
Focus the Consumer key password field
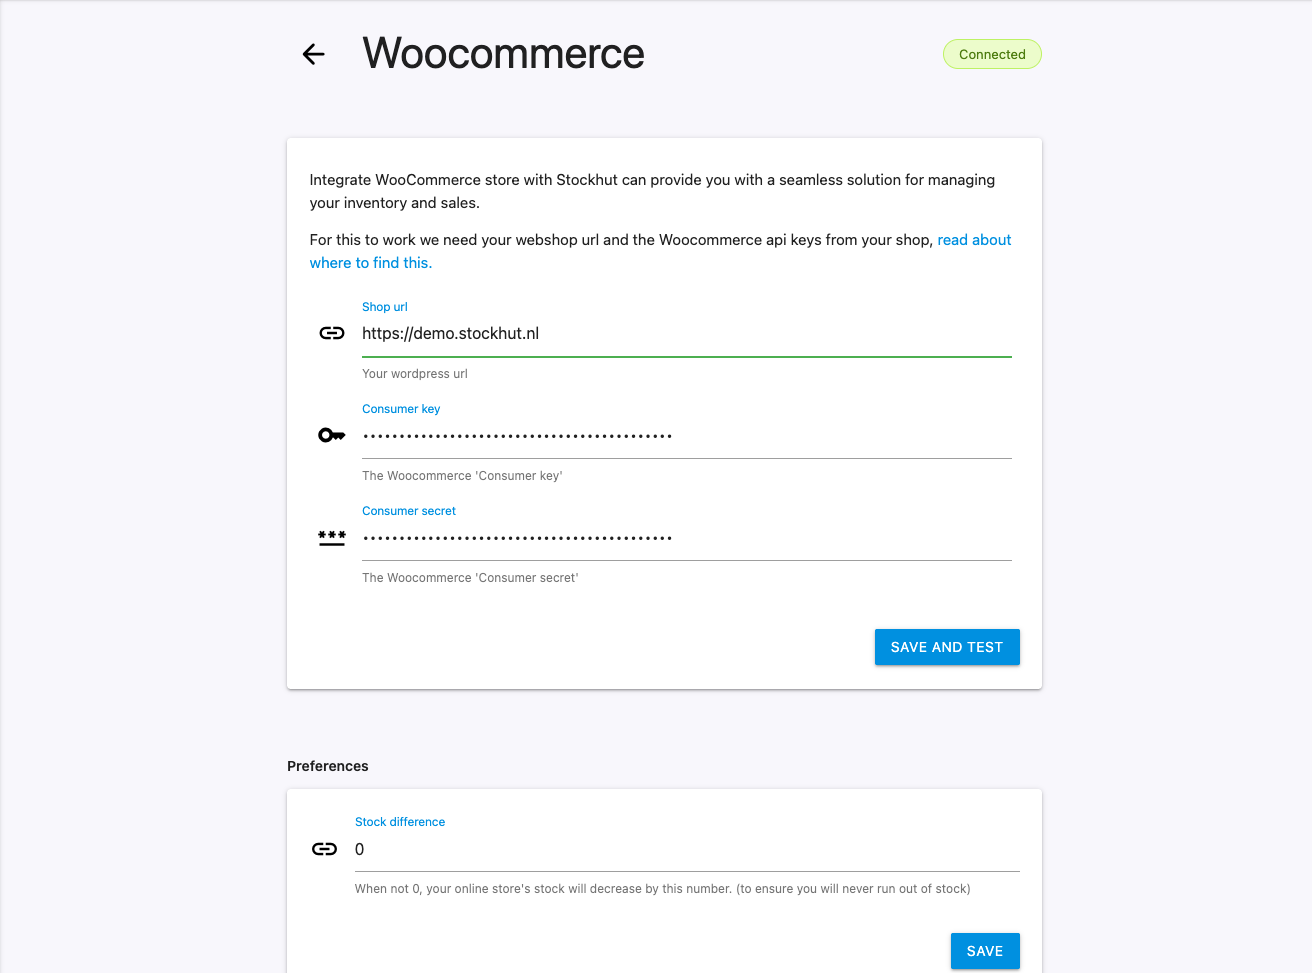[x=686, y=436]
